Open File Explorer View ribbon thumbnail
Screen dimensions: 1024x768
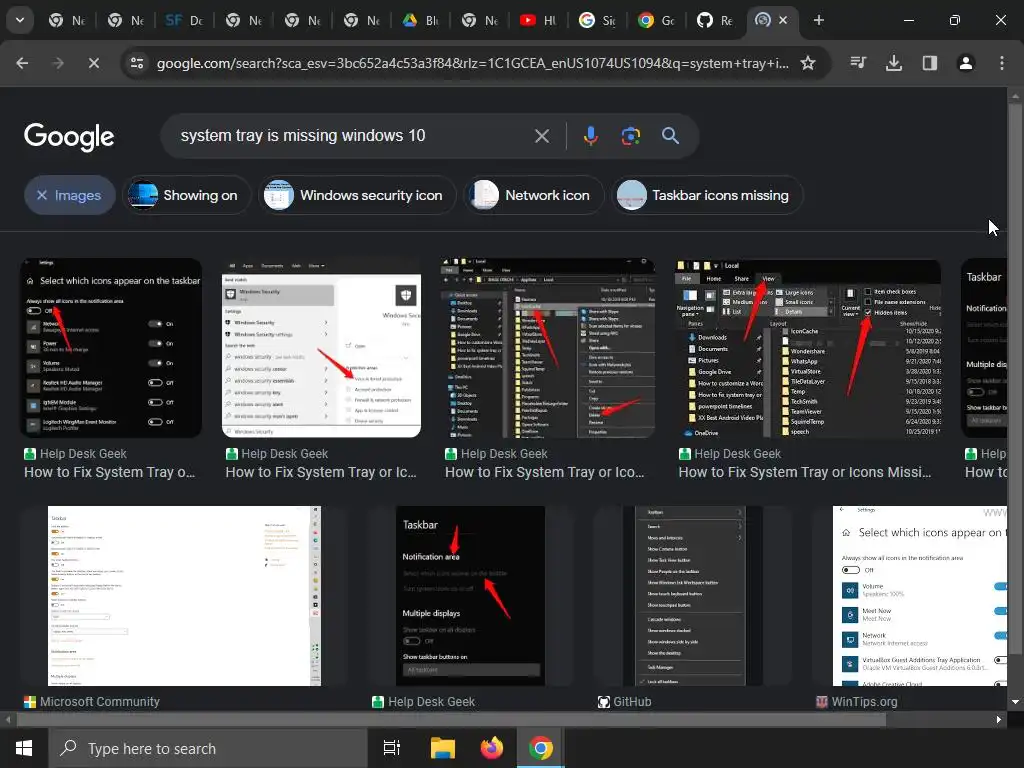(x=808, y=347)
